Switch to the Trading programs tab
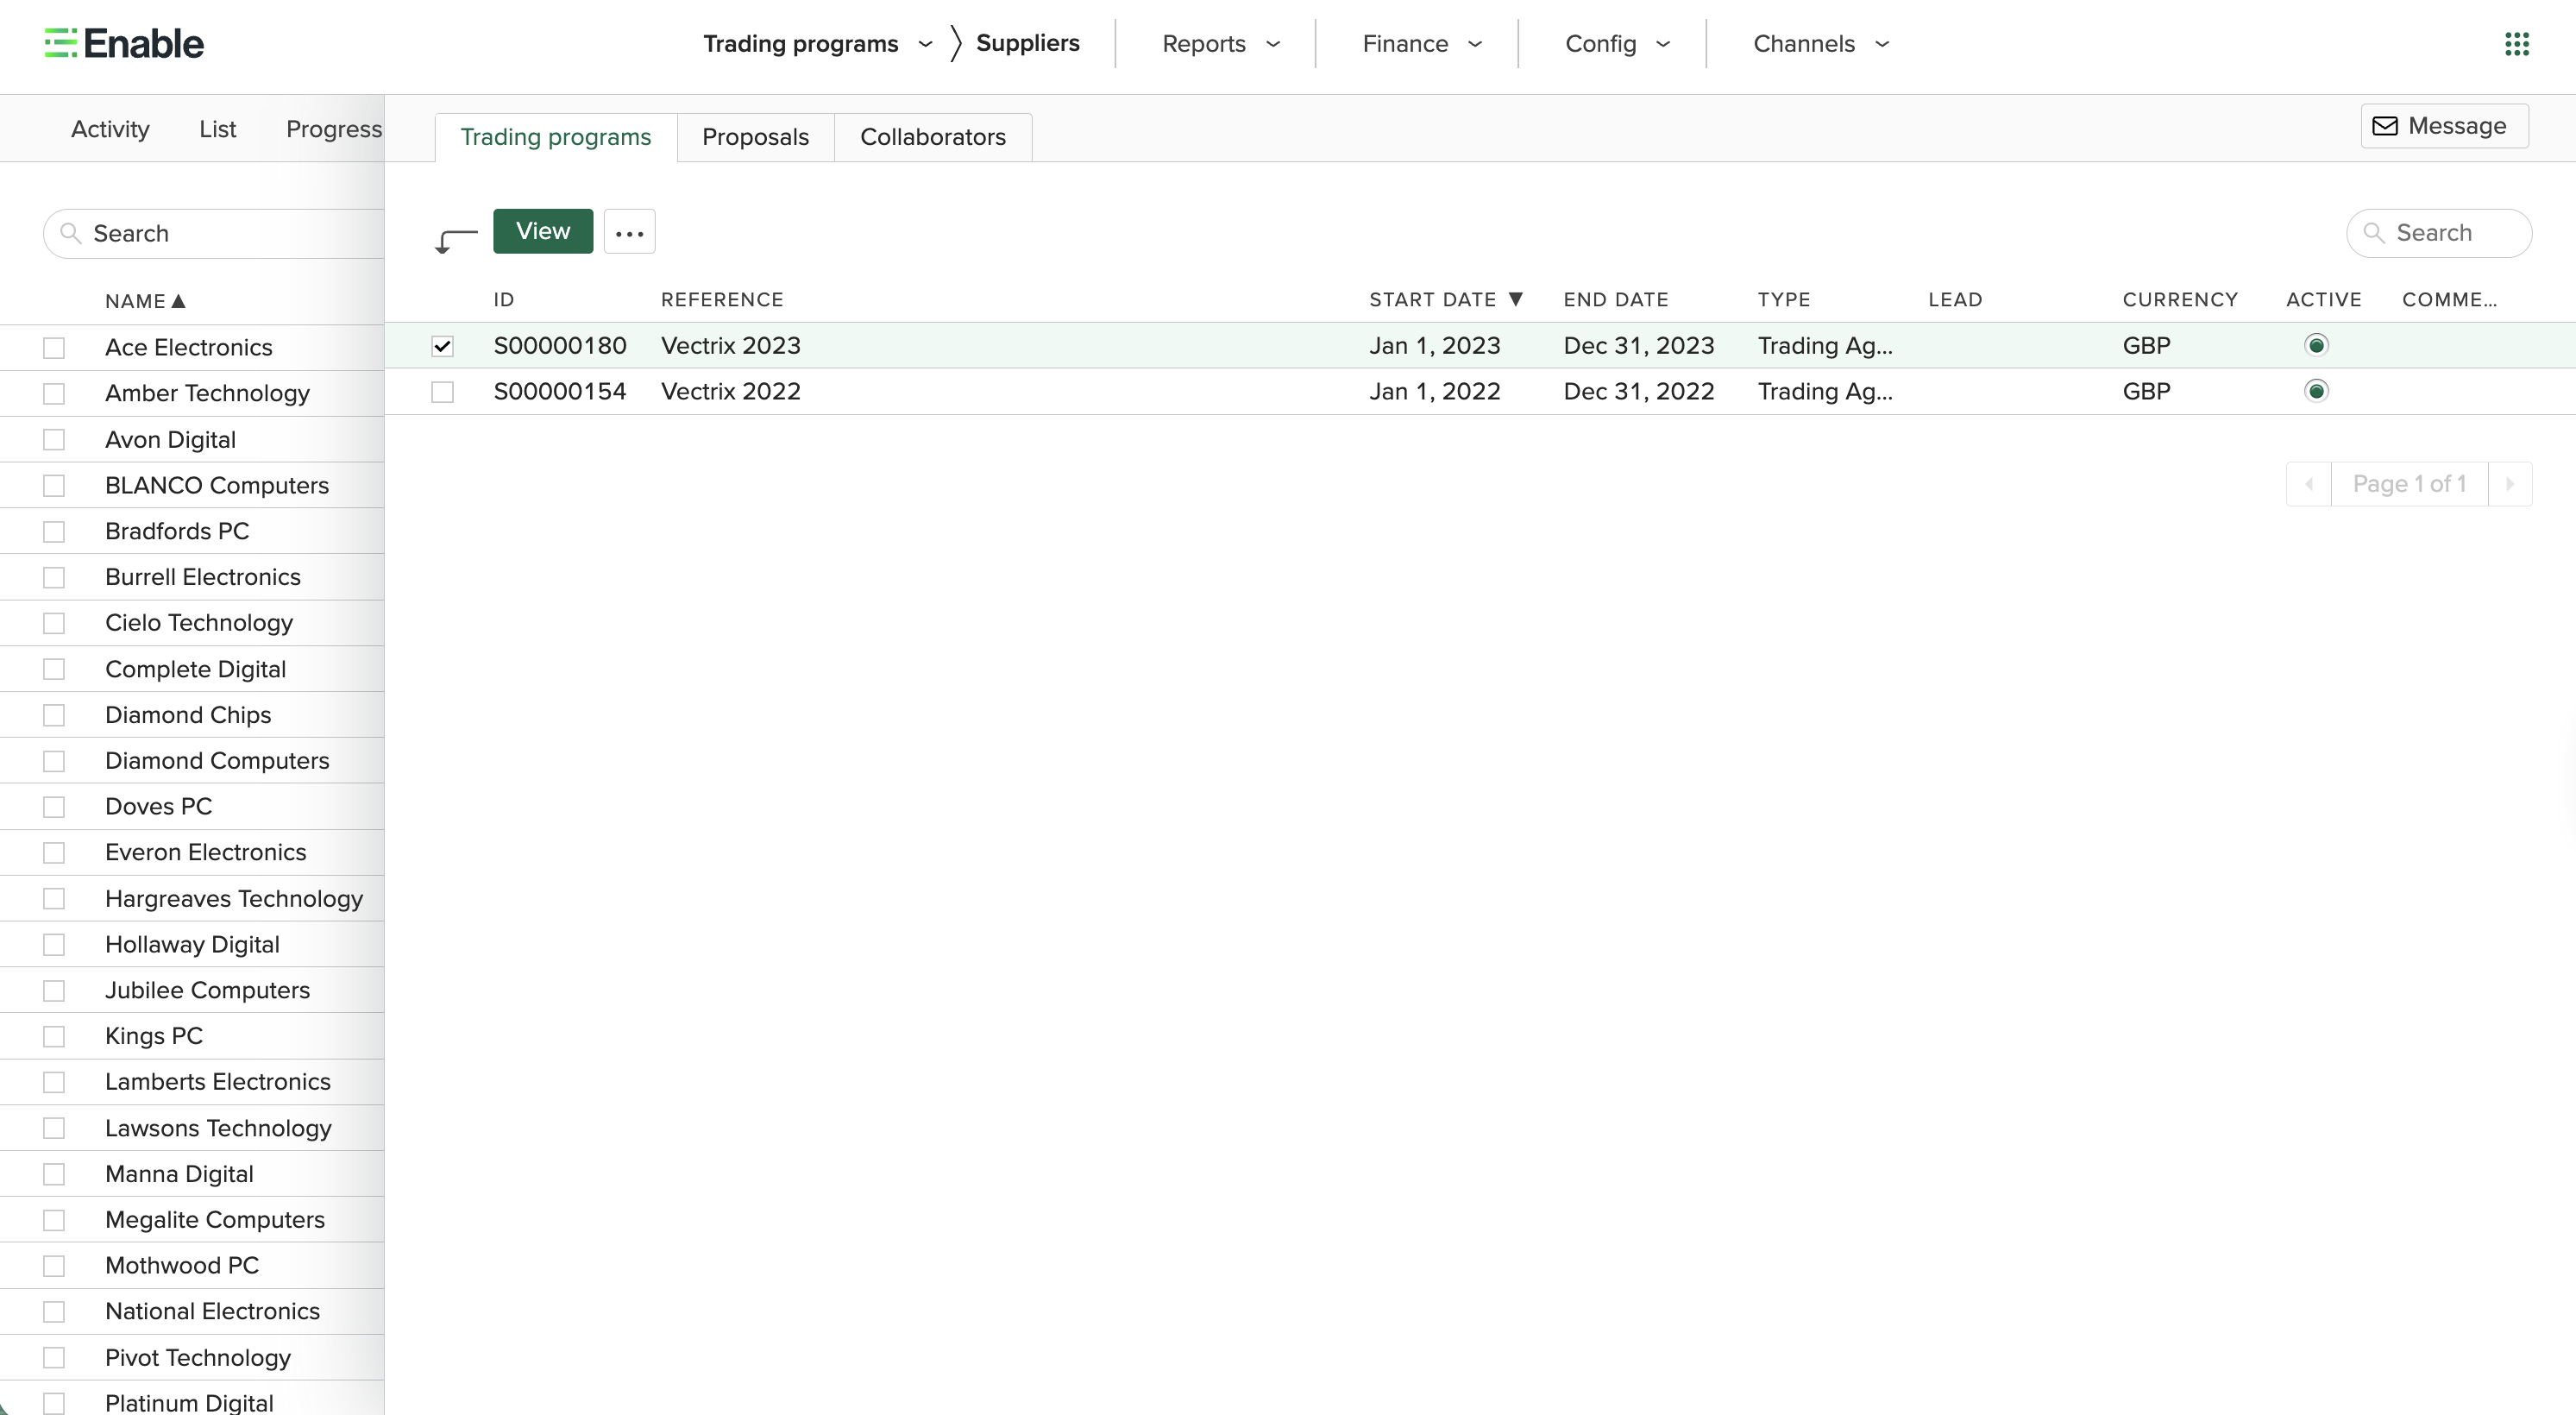 [556, 137]
